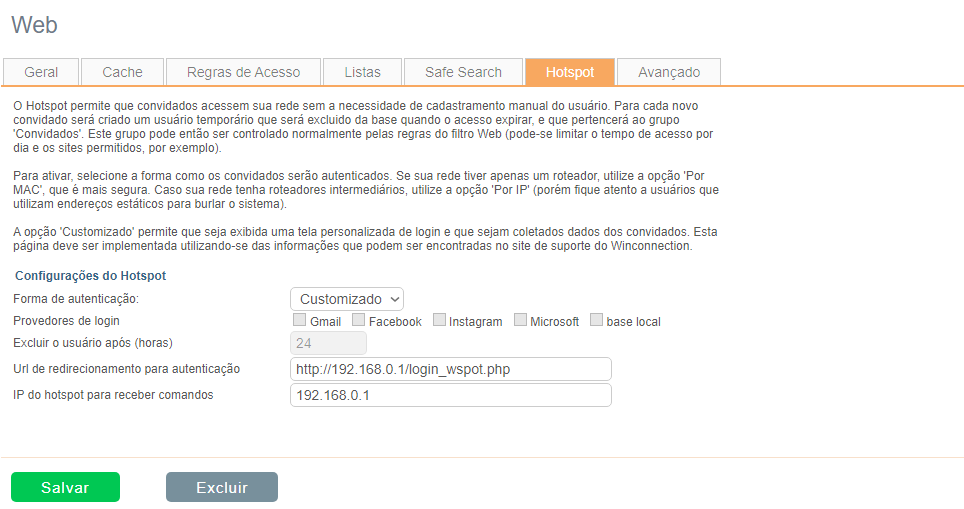The image size is (964, 509).
Task: Open the Geral tab
Action: point(41,72)
